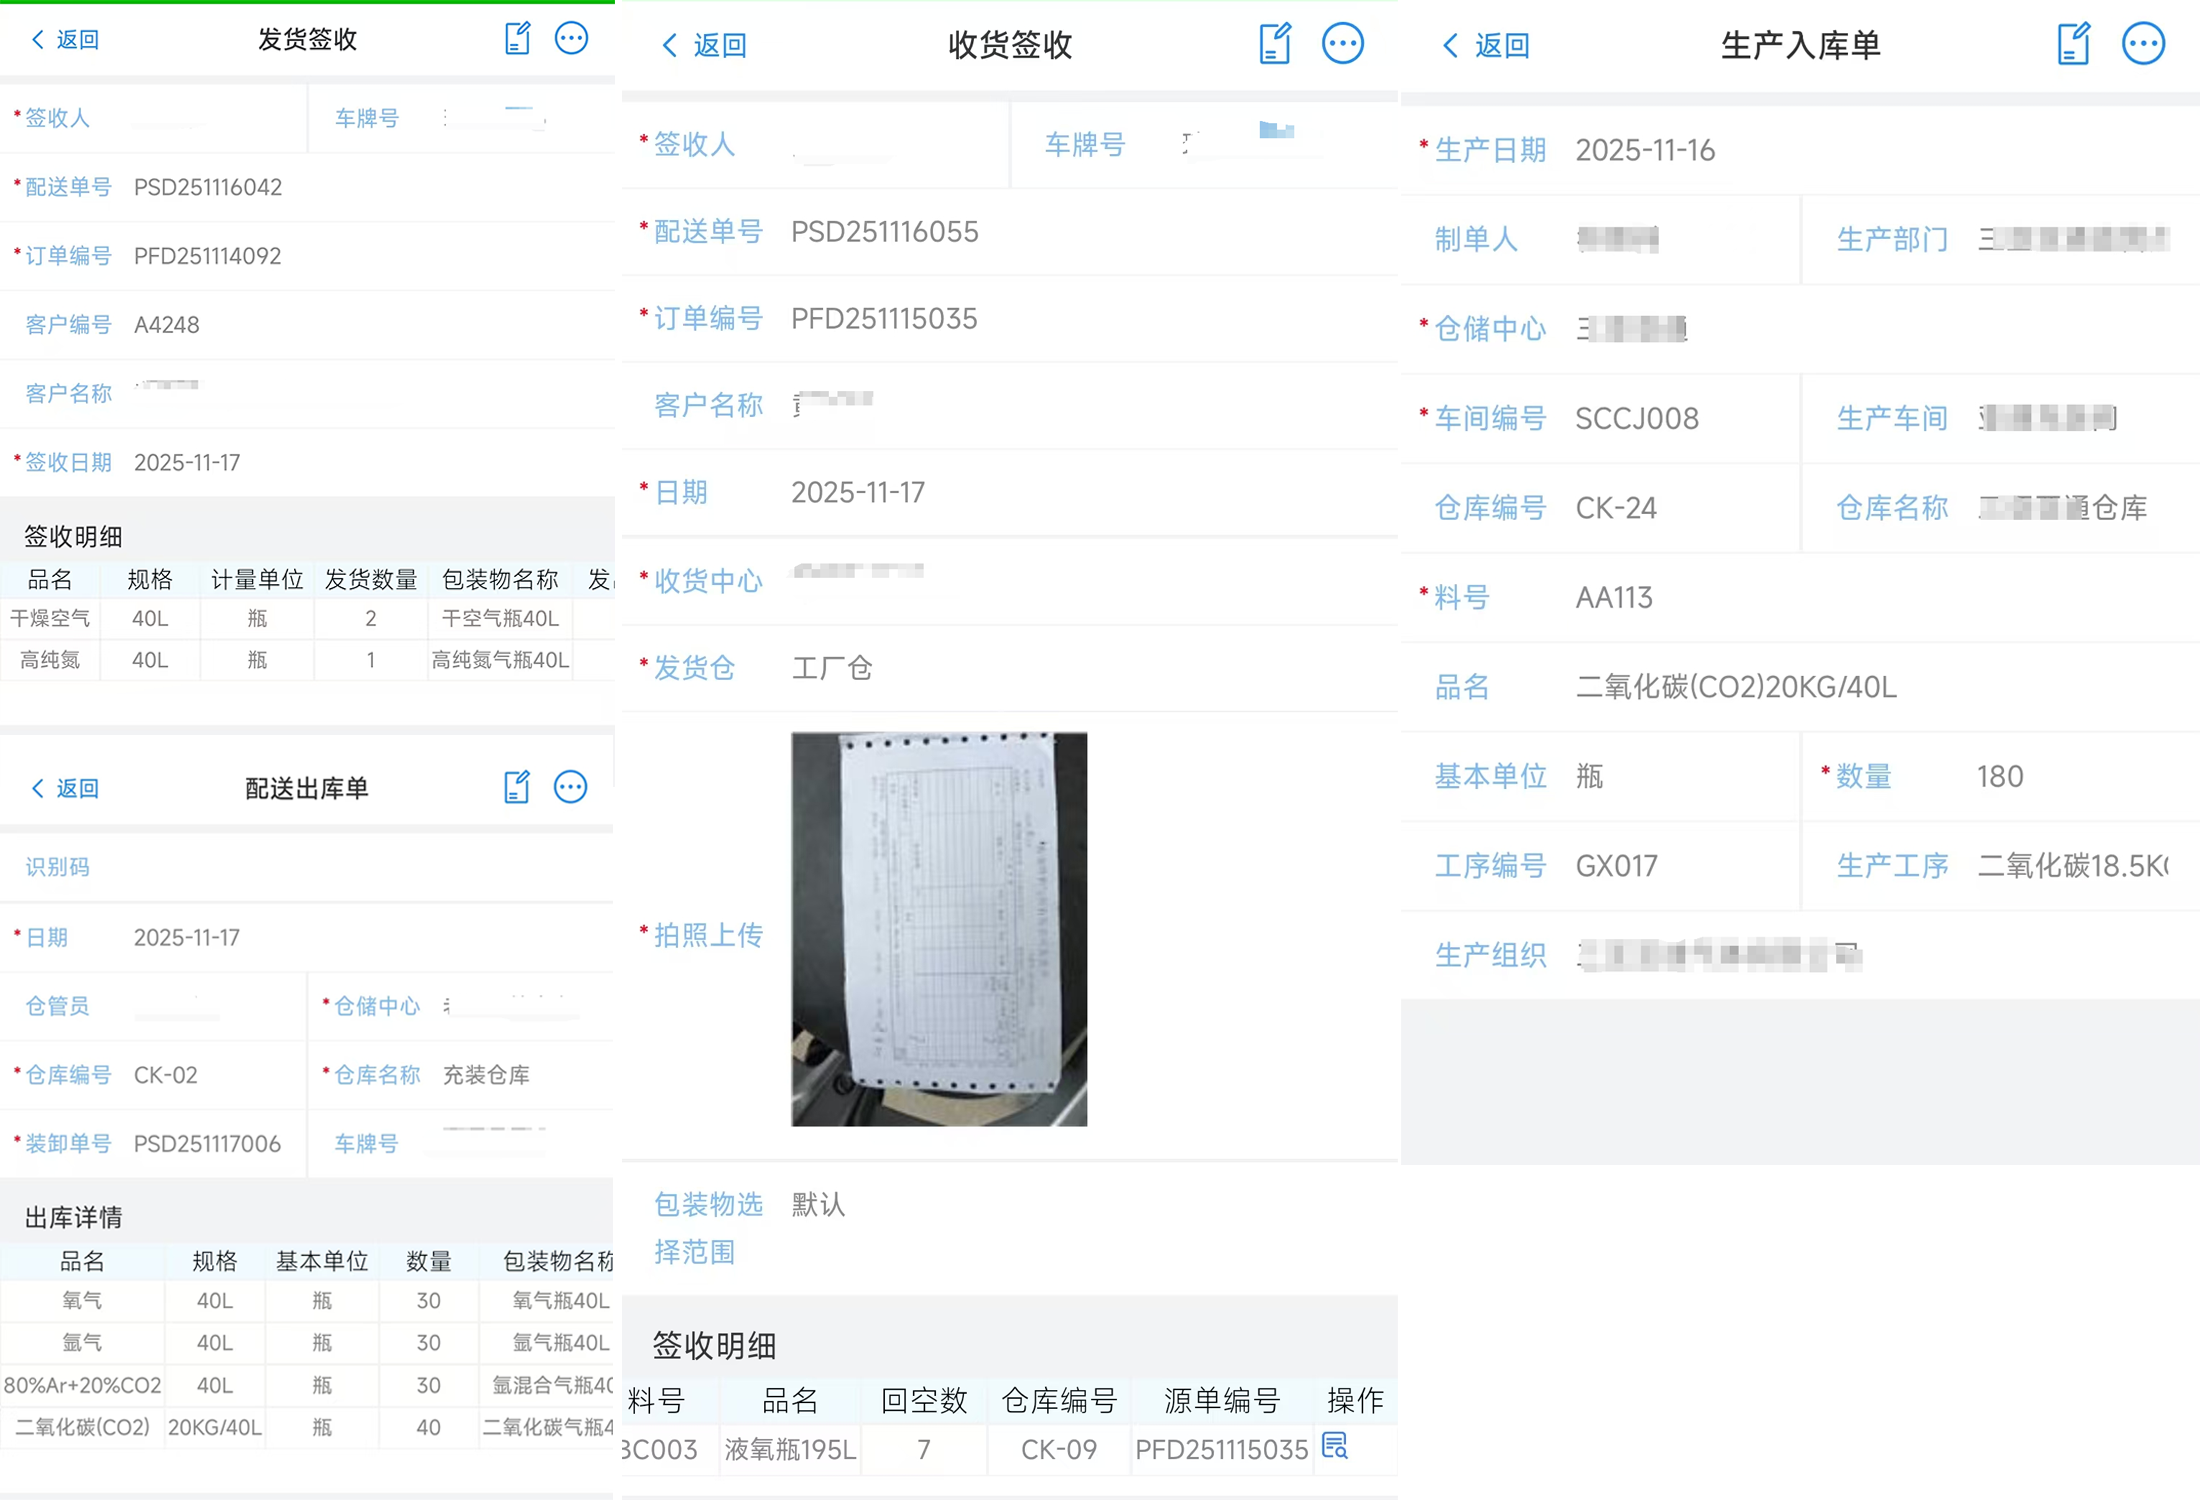Click the back arrow on 生产入库单 page
The image size is (2200, 1500).
pos(1449,45)
